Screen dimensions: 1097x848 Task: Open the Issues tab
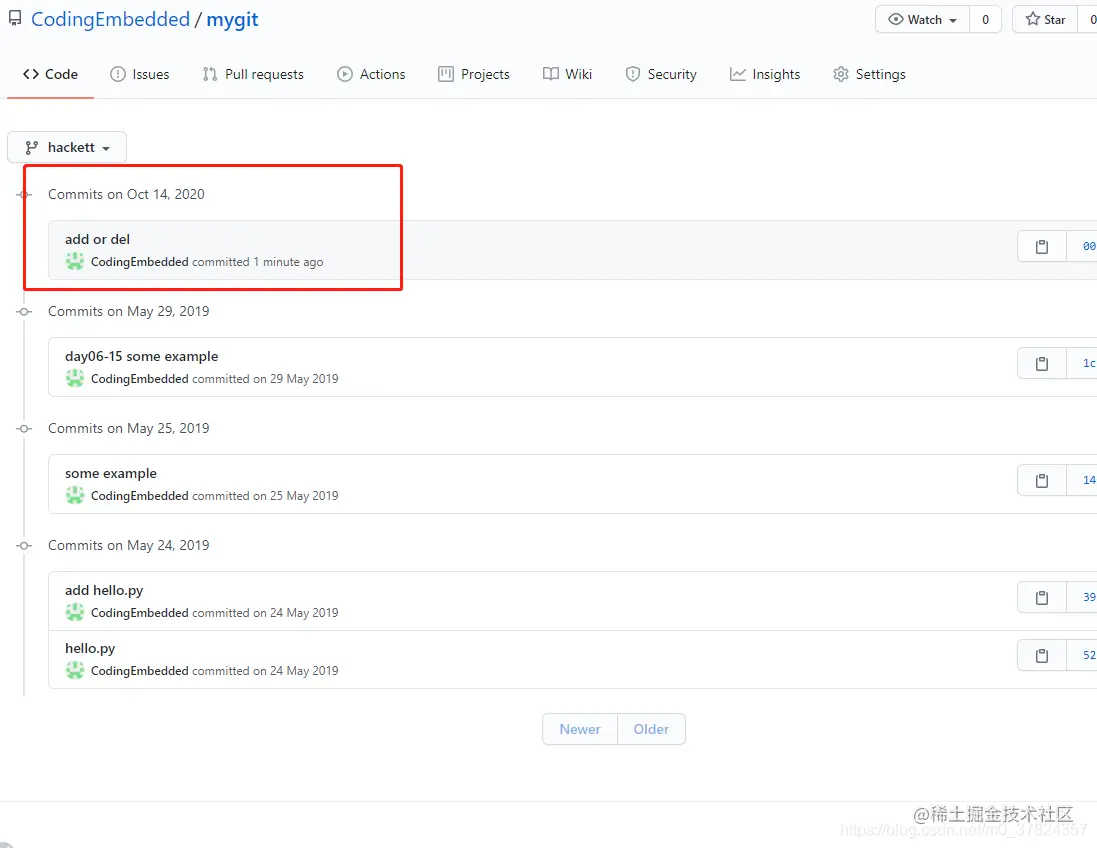pos(140,74)
